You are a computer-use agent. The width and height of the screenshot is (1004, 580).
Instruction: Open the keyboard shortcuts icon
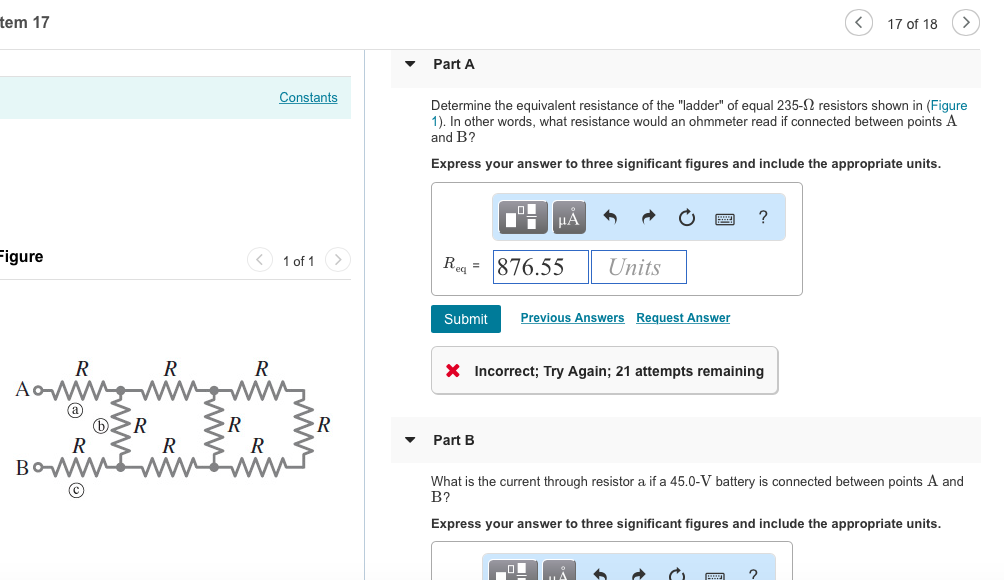725,217
